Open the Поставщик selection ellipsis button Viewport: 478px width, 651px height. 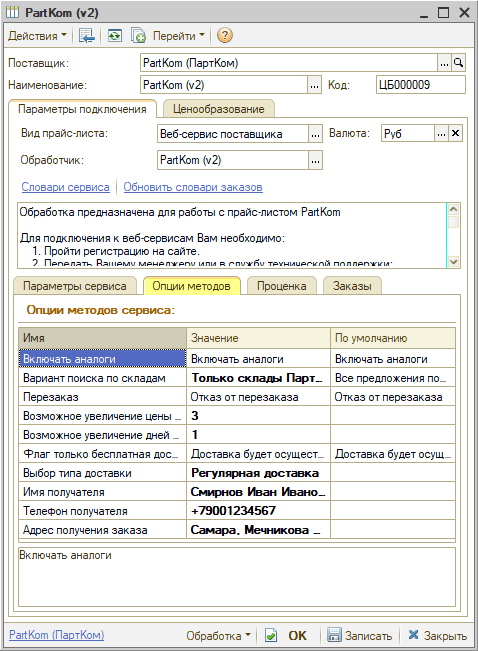444,63
